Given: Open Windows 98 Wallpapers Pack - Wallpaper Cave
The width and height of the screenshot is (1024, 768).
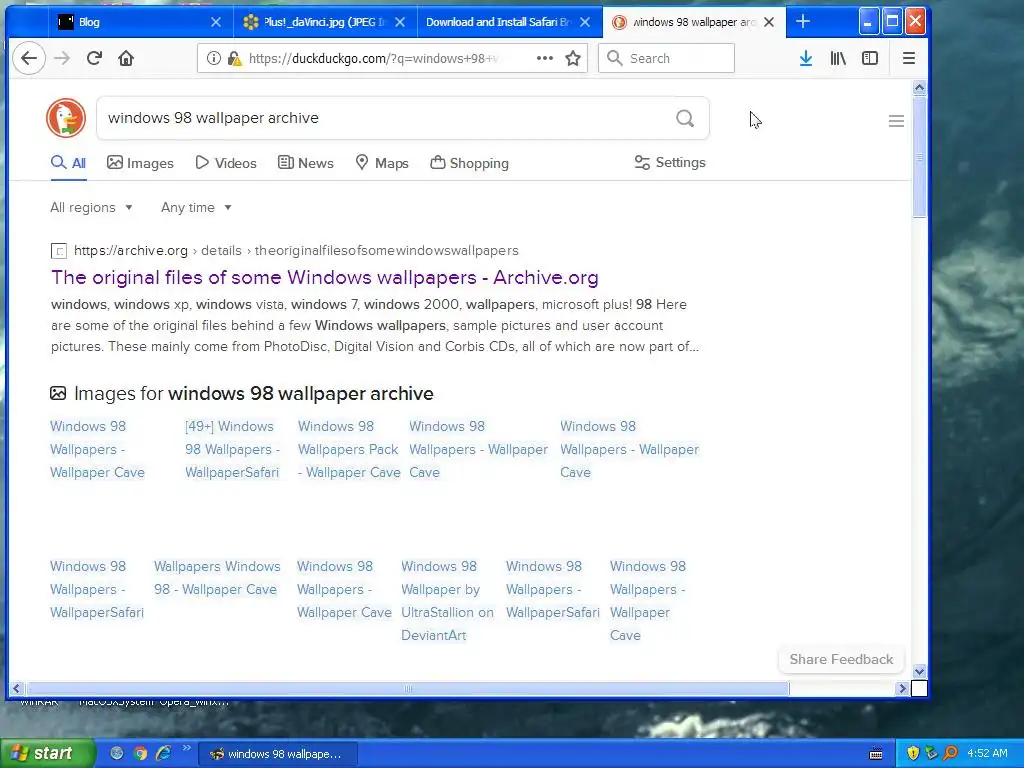Looking at the screenshot, I should coord(349,449).
